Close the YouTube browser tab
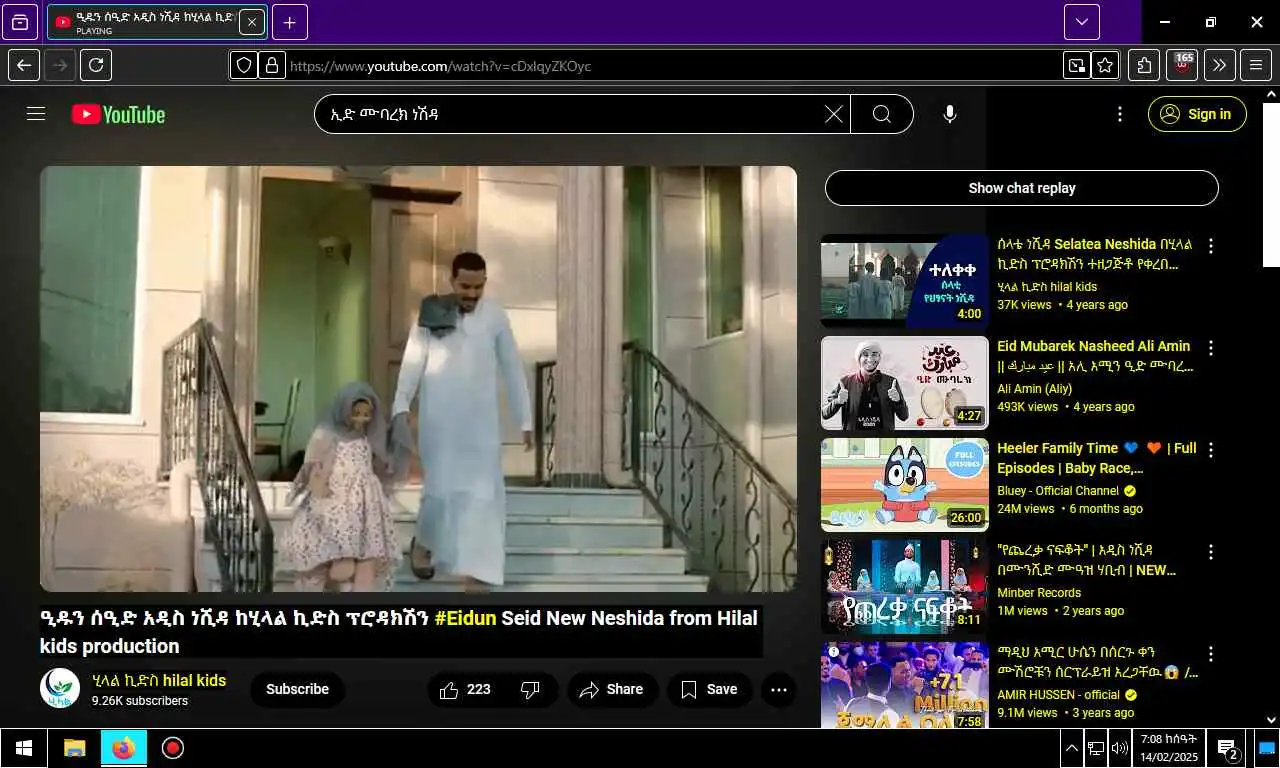The height and width of the screenshot is (768, 1280). (x=252, y=22)
